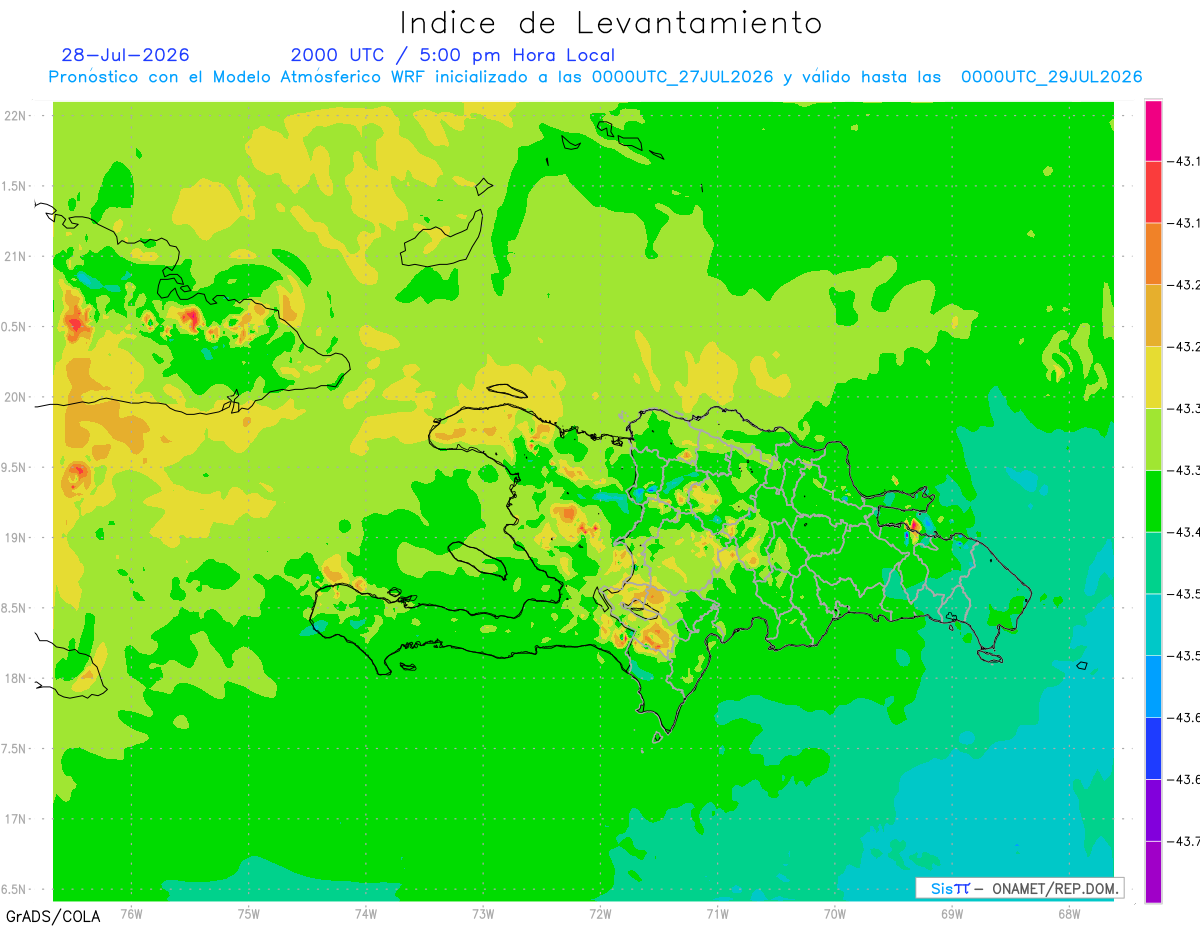Image resolution: width=1200 pixels, height=927 pixels.
Task: Click the '20N' latitude label
Action: 17,397
